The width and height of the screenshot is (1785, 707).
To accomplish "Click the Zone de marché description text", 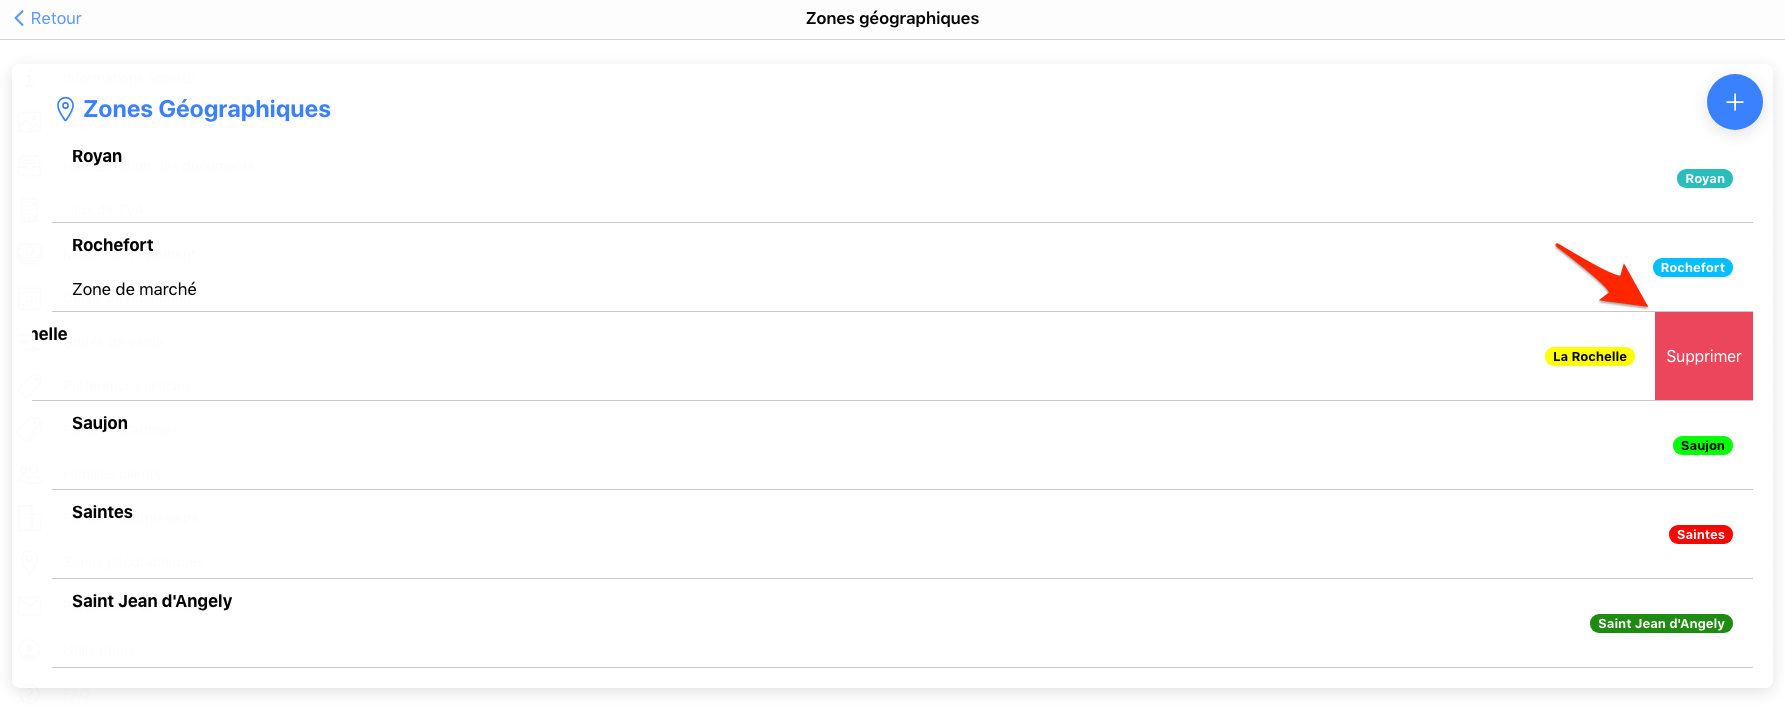I will tap(134, 289).
